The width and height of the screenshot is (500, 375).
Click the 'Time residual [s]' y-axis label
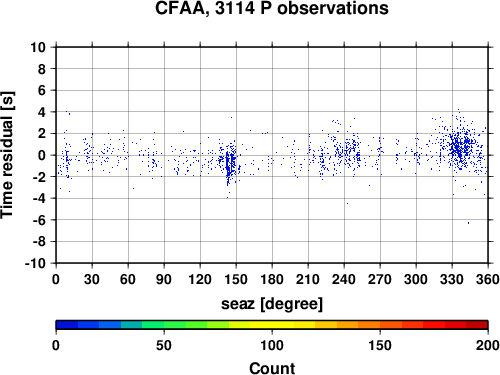pos(7,155)
